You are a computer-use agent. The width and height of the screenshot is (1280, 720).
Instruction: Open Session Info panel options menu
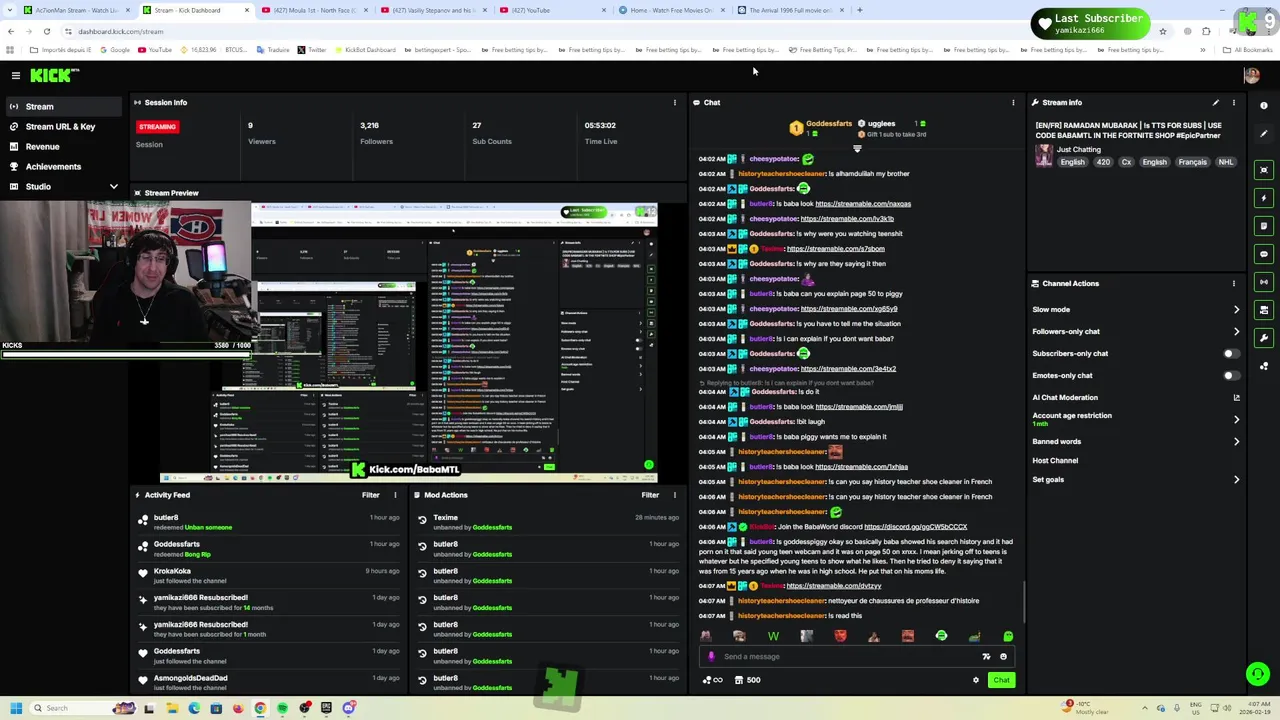[674, 102]
